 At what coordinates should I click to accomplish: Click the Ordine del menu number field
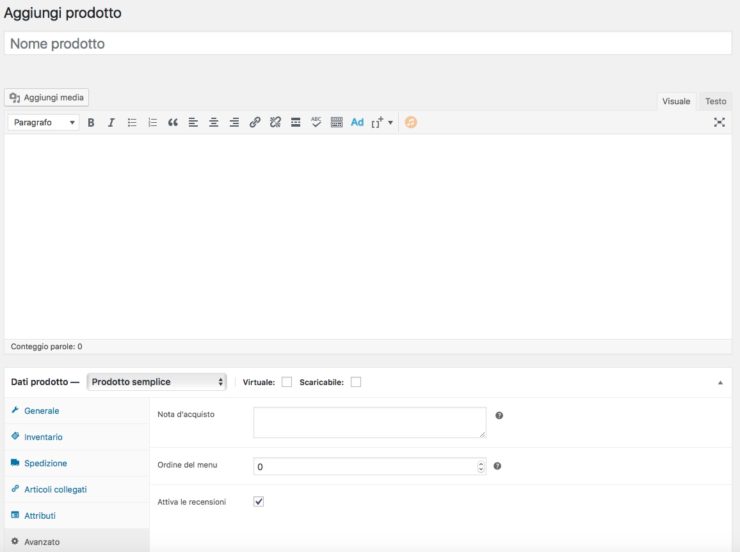[x=370, y=467]
